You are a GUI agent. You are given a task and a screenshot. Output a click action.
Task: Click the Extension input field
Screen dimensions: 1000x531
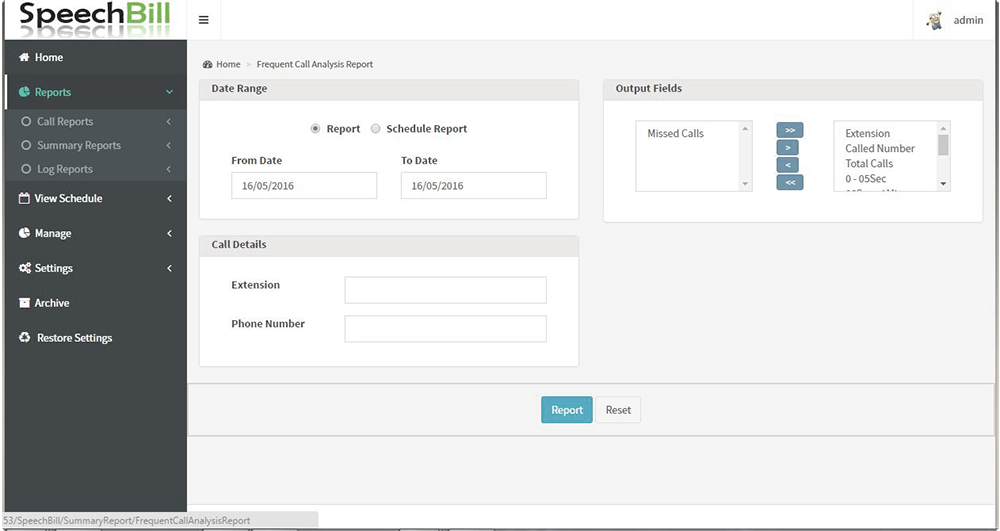pyautogui.click(x=445, y=290)
